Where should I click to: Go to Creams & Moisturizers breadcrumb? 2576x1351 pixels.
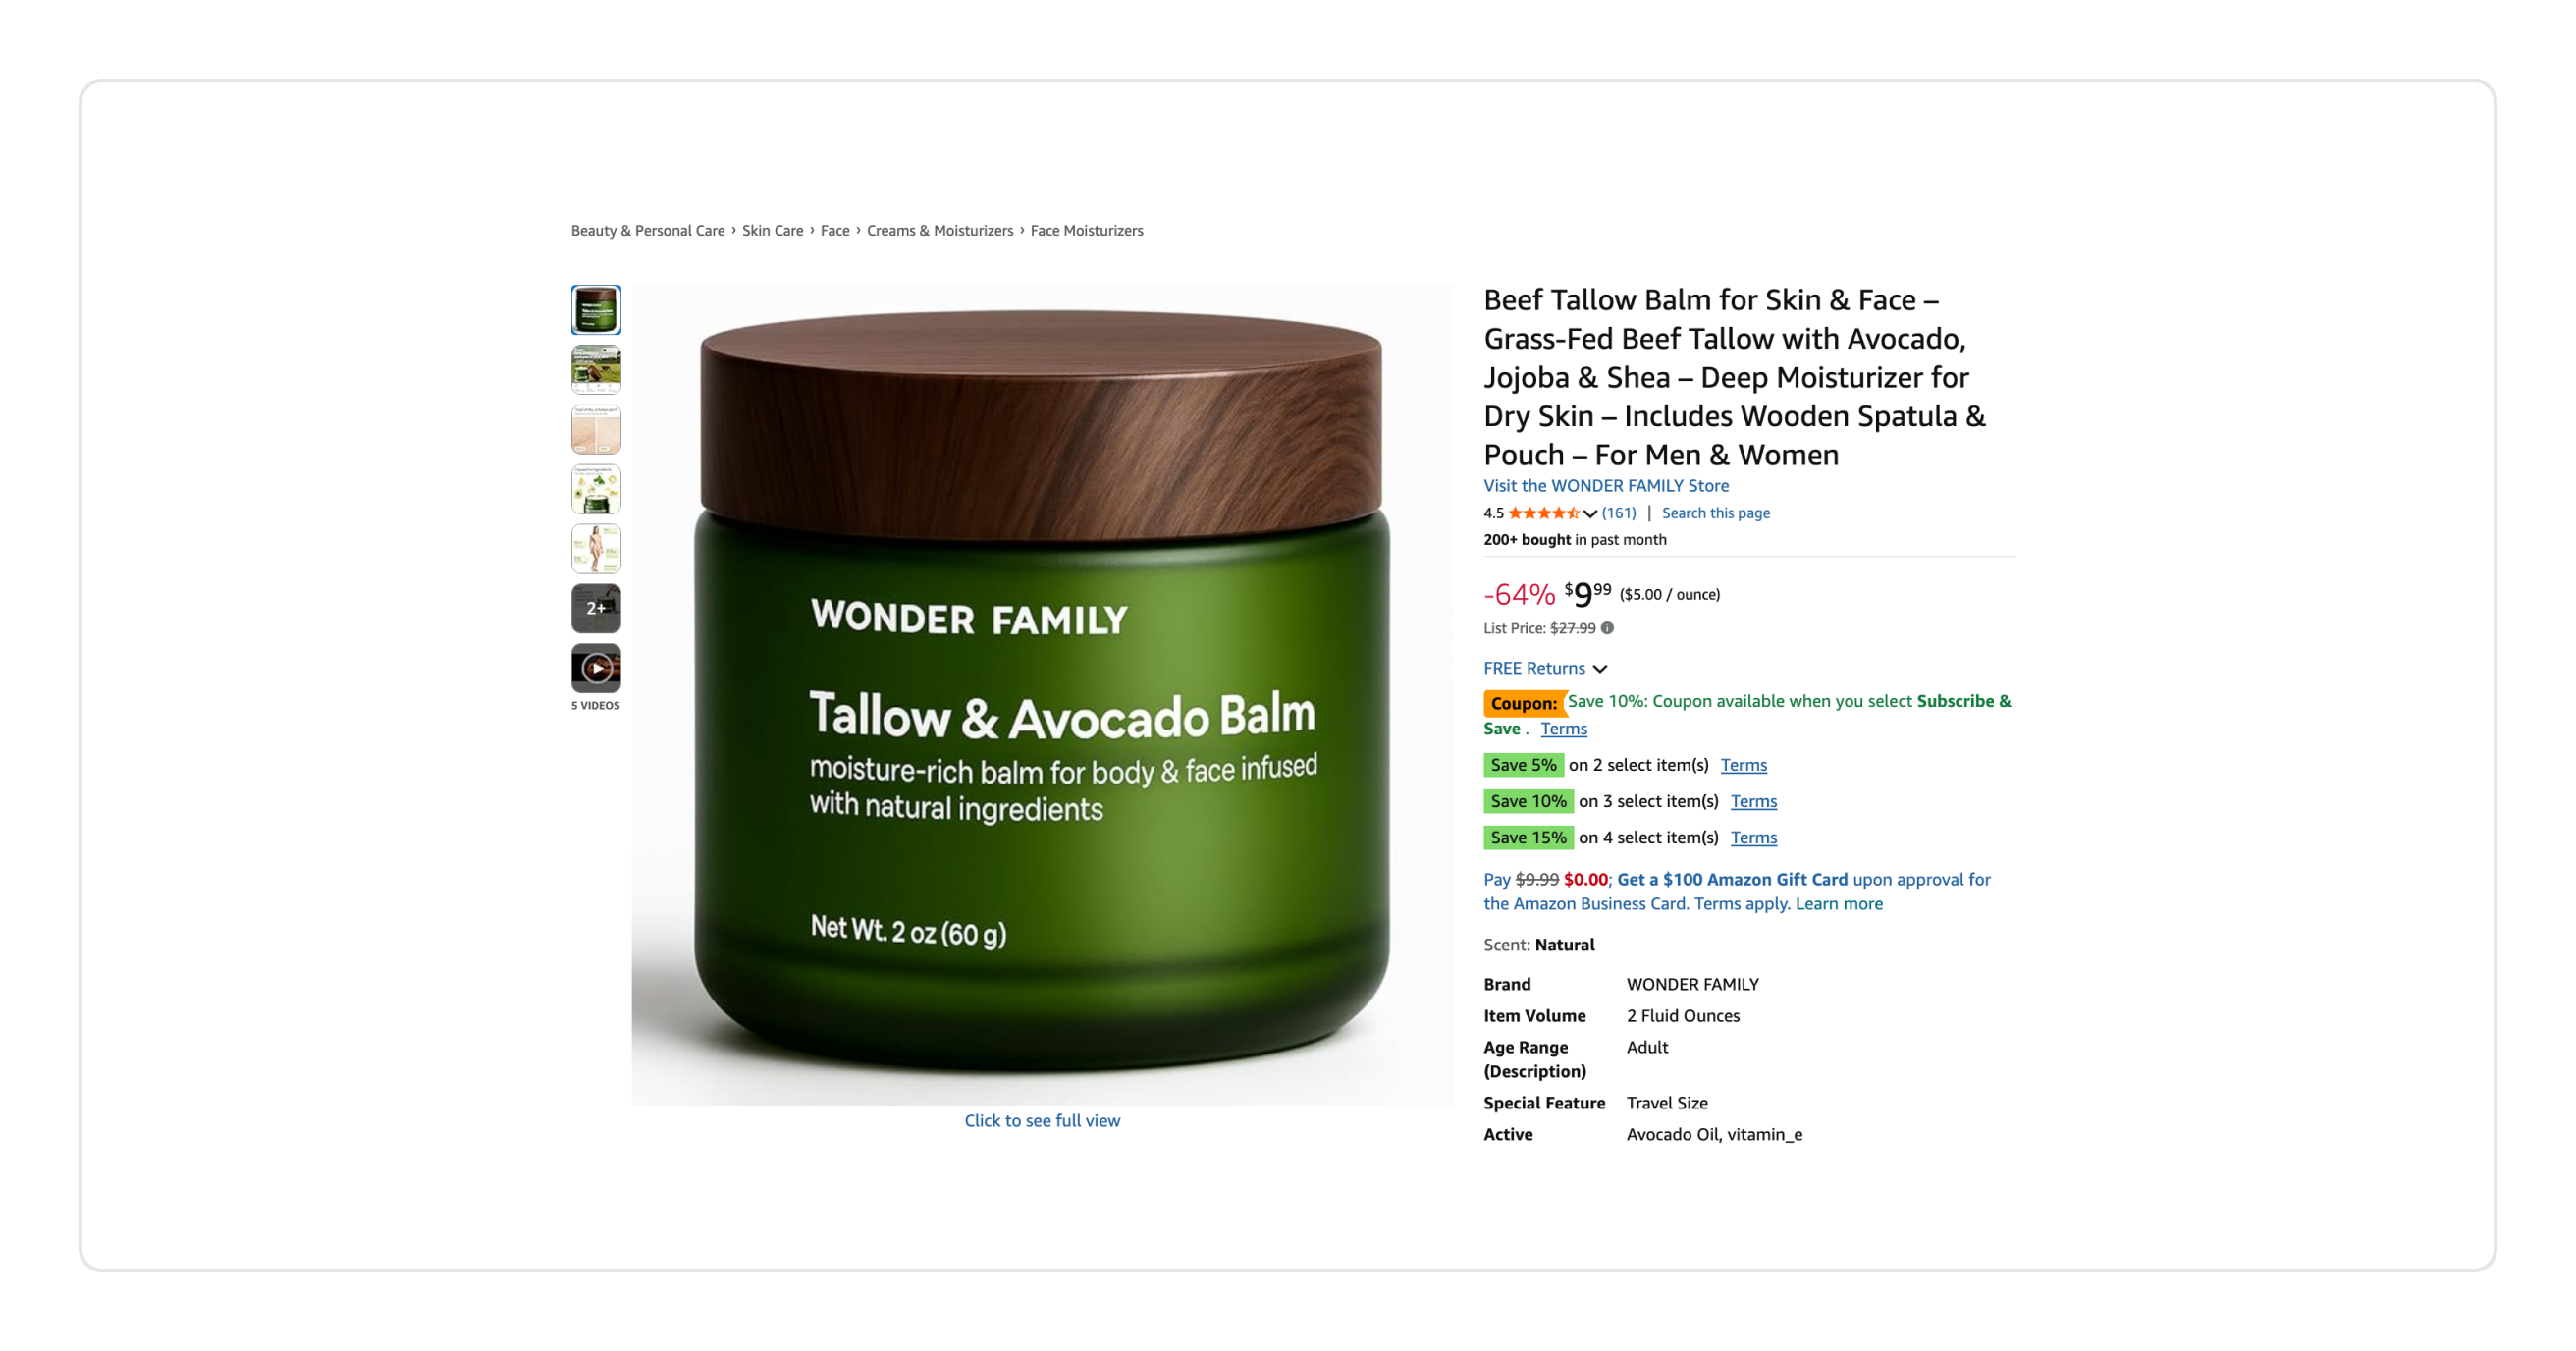pos(940,231)
